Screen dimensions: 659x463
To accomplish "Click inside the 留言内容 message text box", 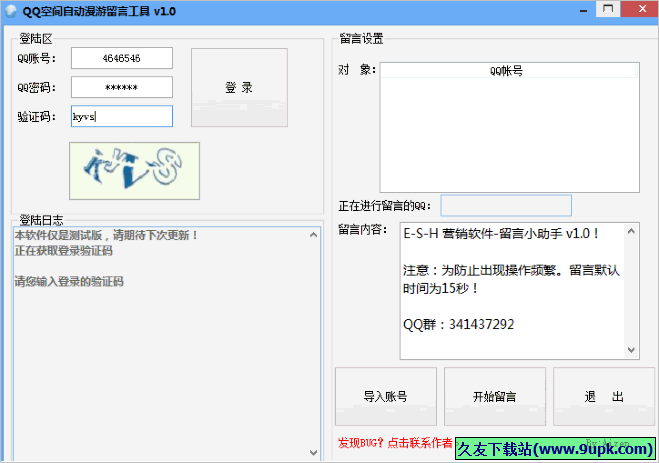I will (x=512, y=291).
